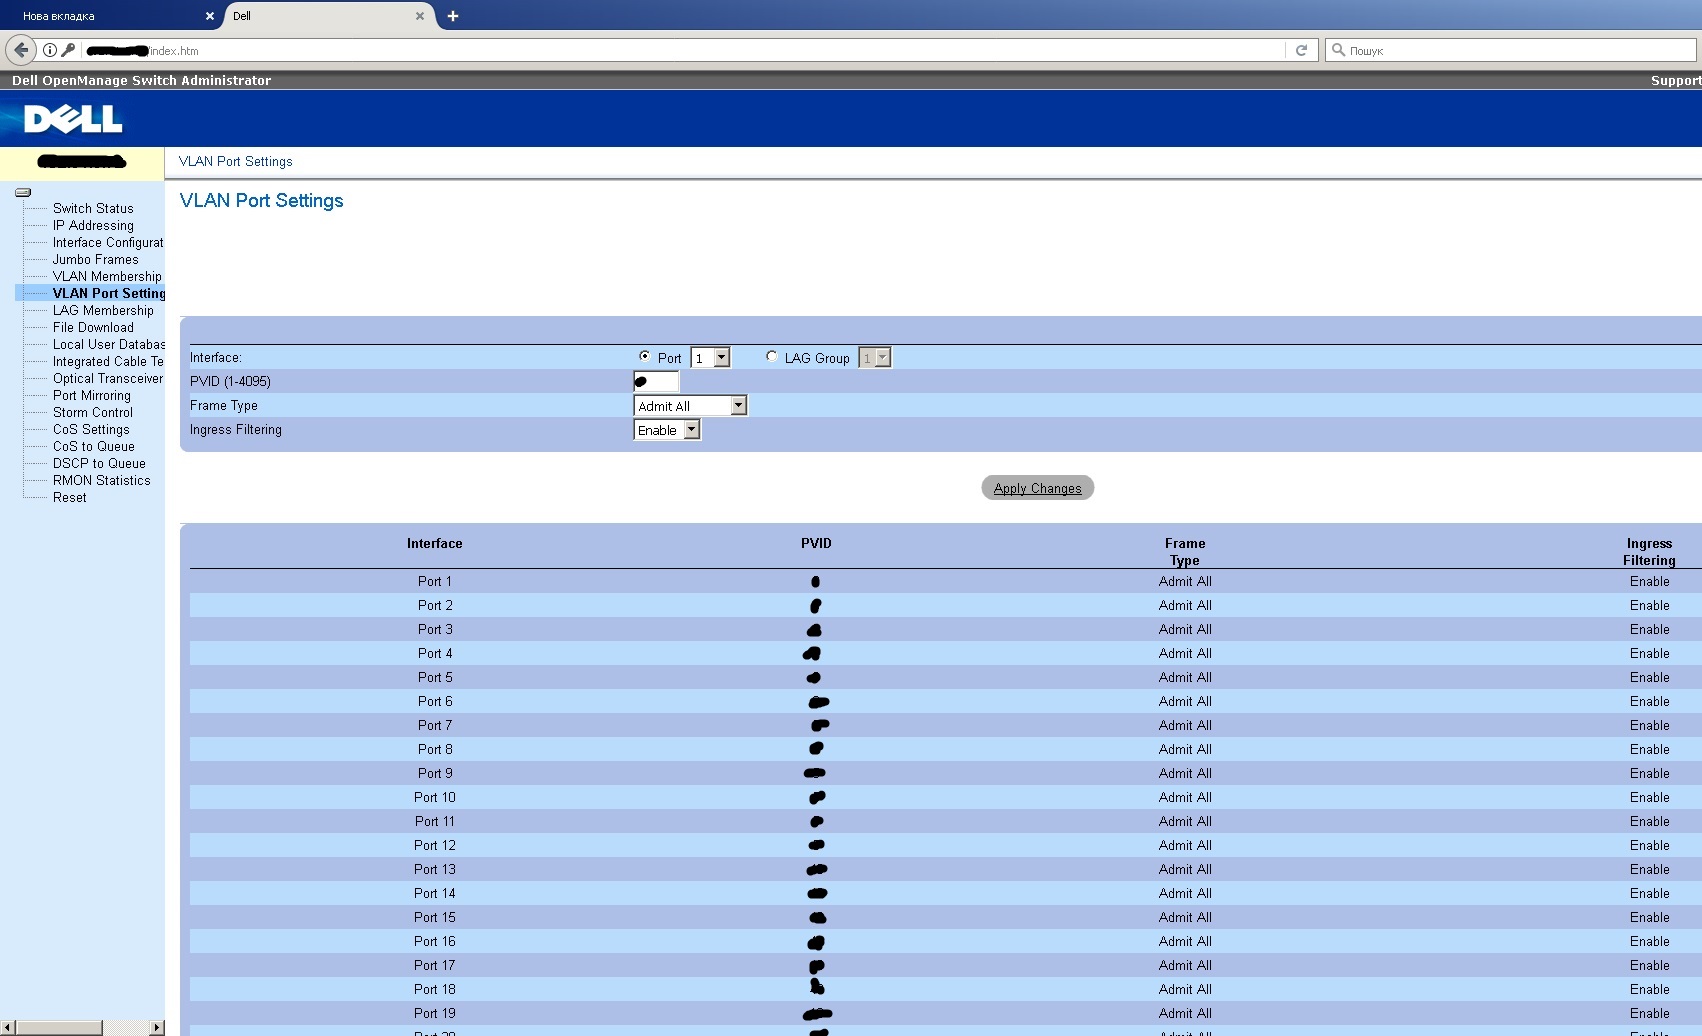The height and width of the screenshot is (1036, 1702).
Task: Open VLAN Membership in the sidebar
Action: pyautogui.click(x=107, y=276)
